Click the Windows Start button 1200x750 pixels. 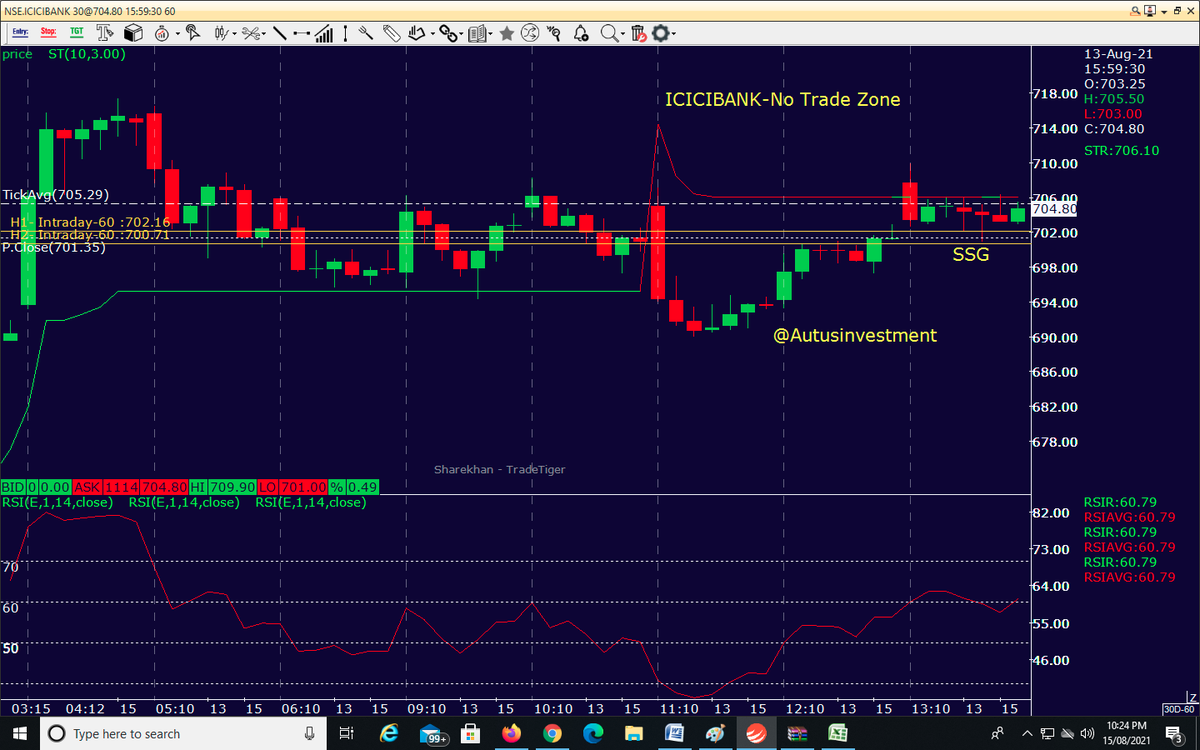click(20, 733)
